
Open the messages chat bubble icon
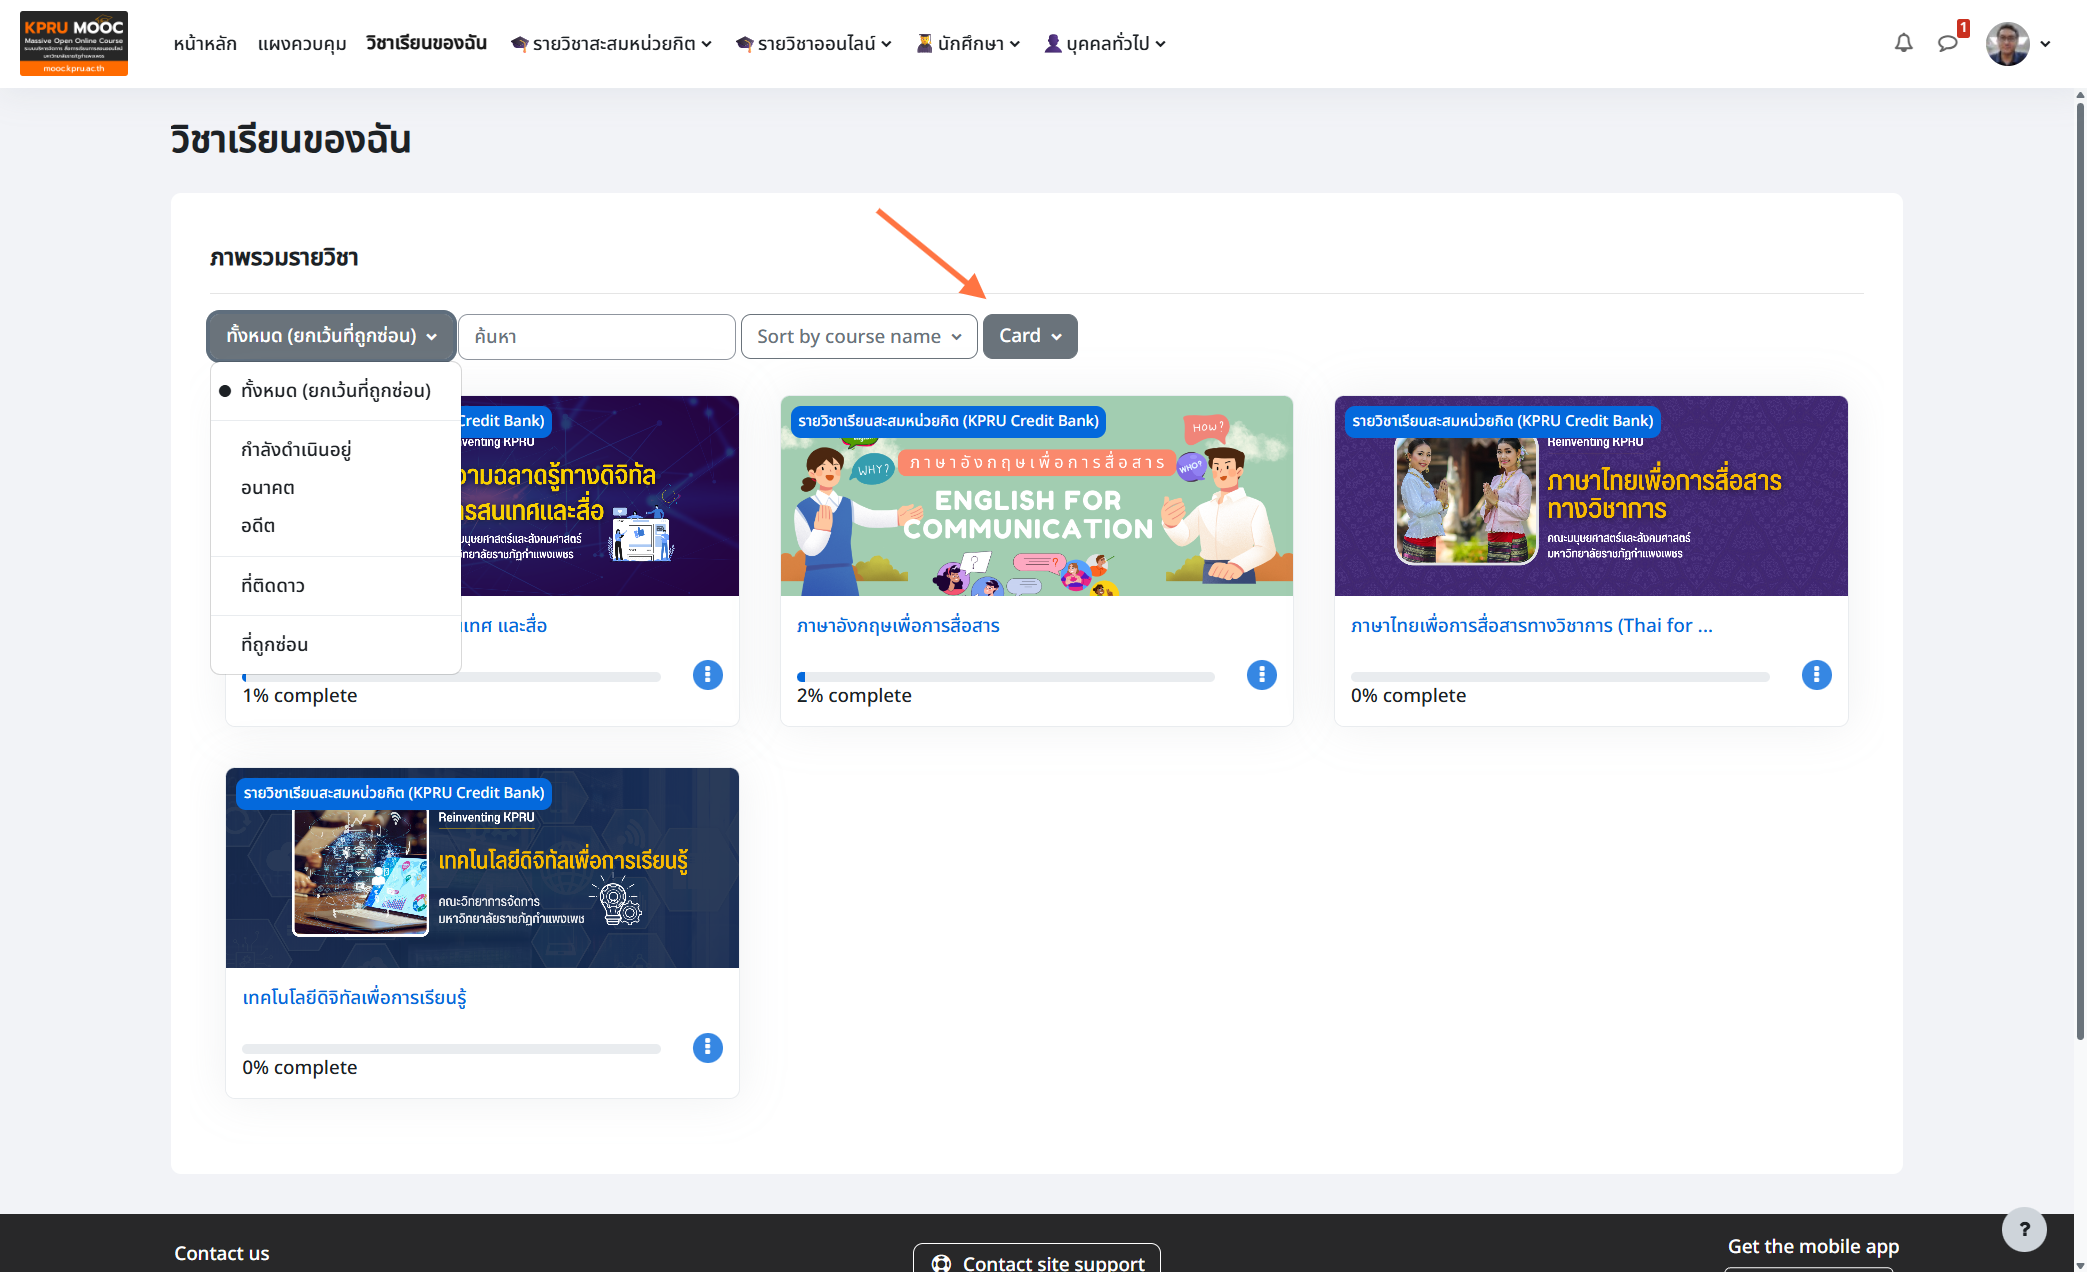pyautogui.click(x=1947, y=43)
